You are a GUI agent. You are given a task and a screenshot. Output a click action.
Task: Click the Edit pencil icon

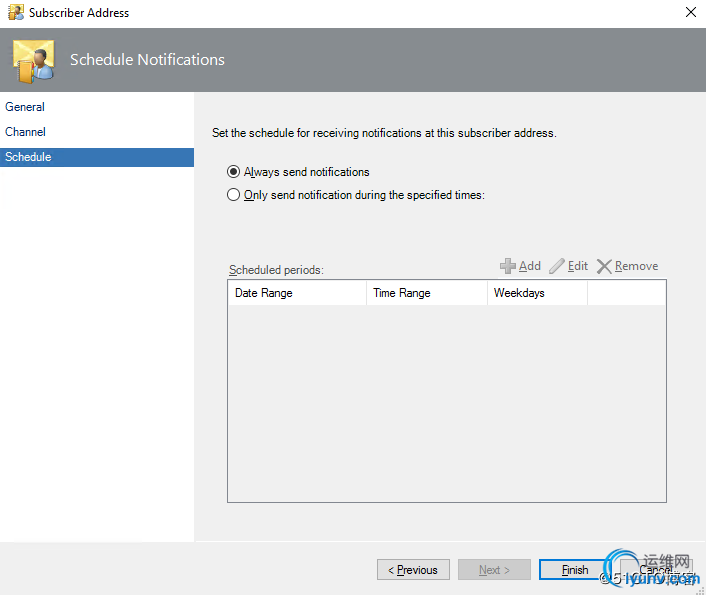click(x=557, y=266)
